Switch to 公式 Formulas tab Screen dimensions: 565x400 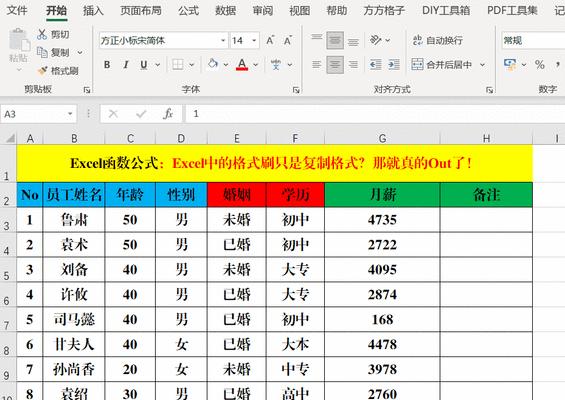(x=188, y=10)
